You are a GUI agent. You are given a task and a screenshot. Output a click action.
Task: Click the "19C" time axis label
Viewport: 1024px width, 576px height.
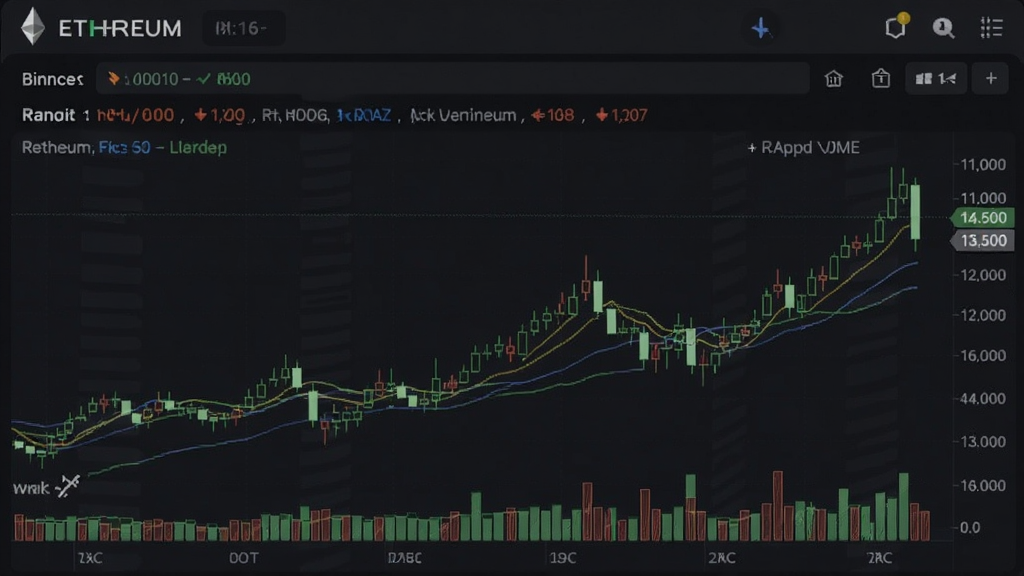pos(563,558)
